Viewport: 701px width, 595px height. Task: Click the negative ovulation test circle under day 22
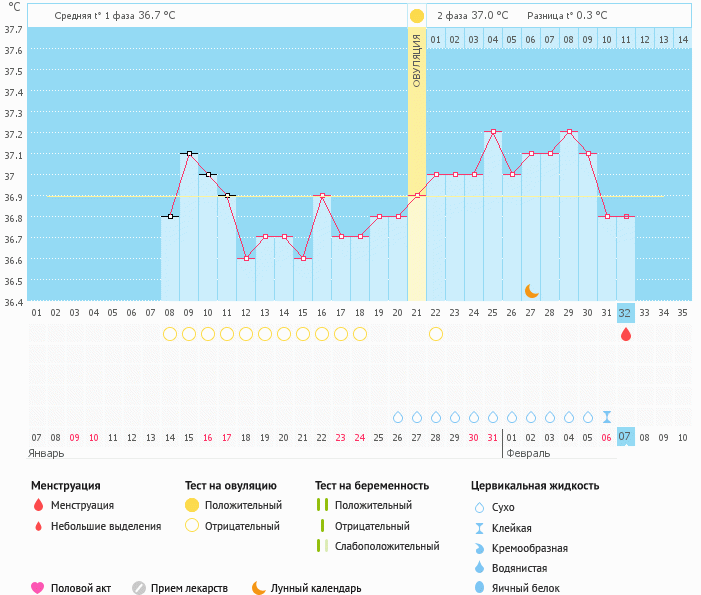(x=436, y=334)
